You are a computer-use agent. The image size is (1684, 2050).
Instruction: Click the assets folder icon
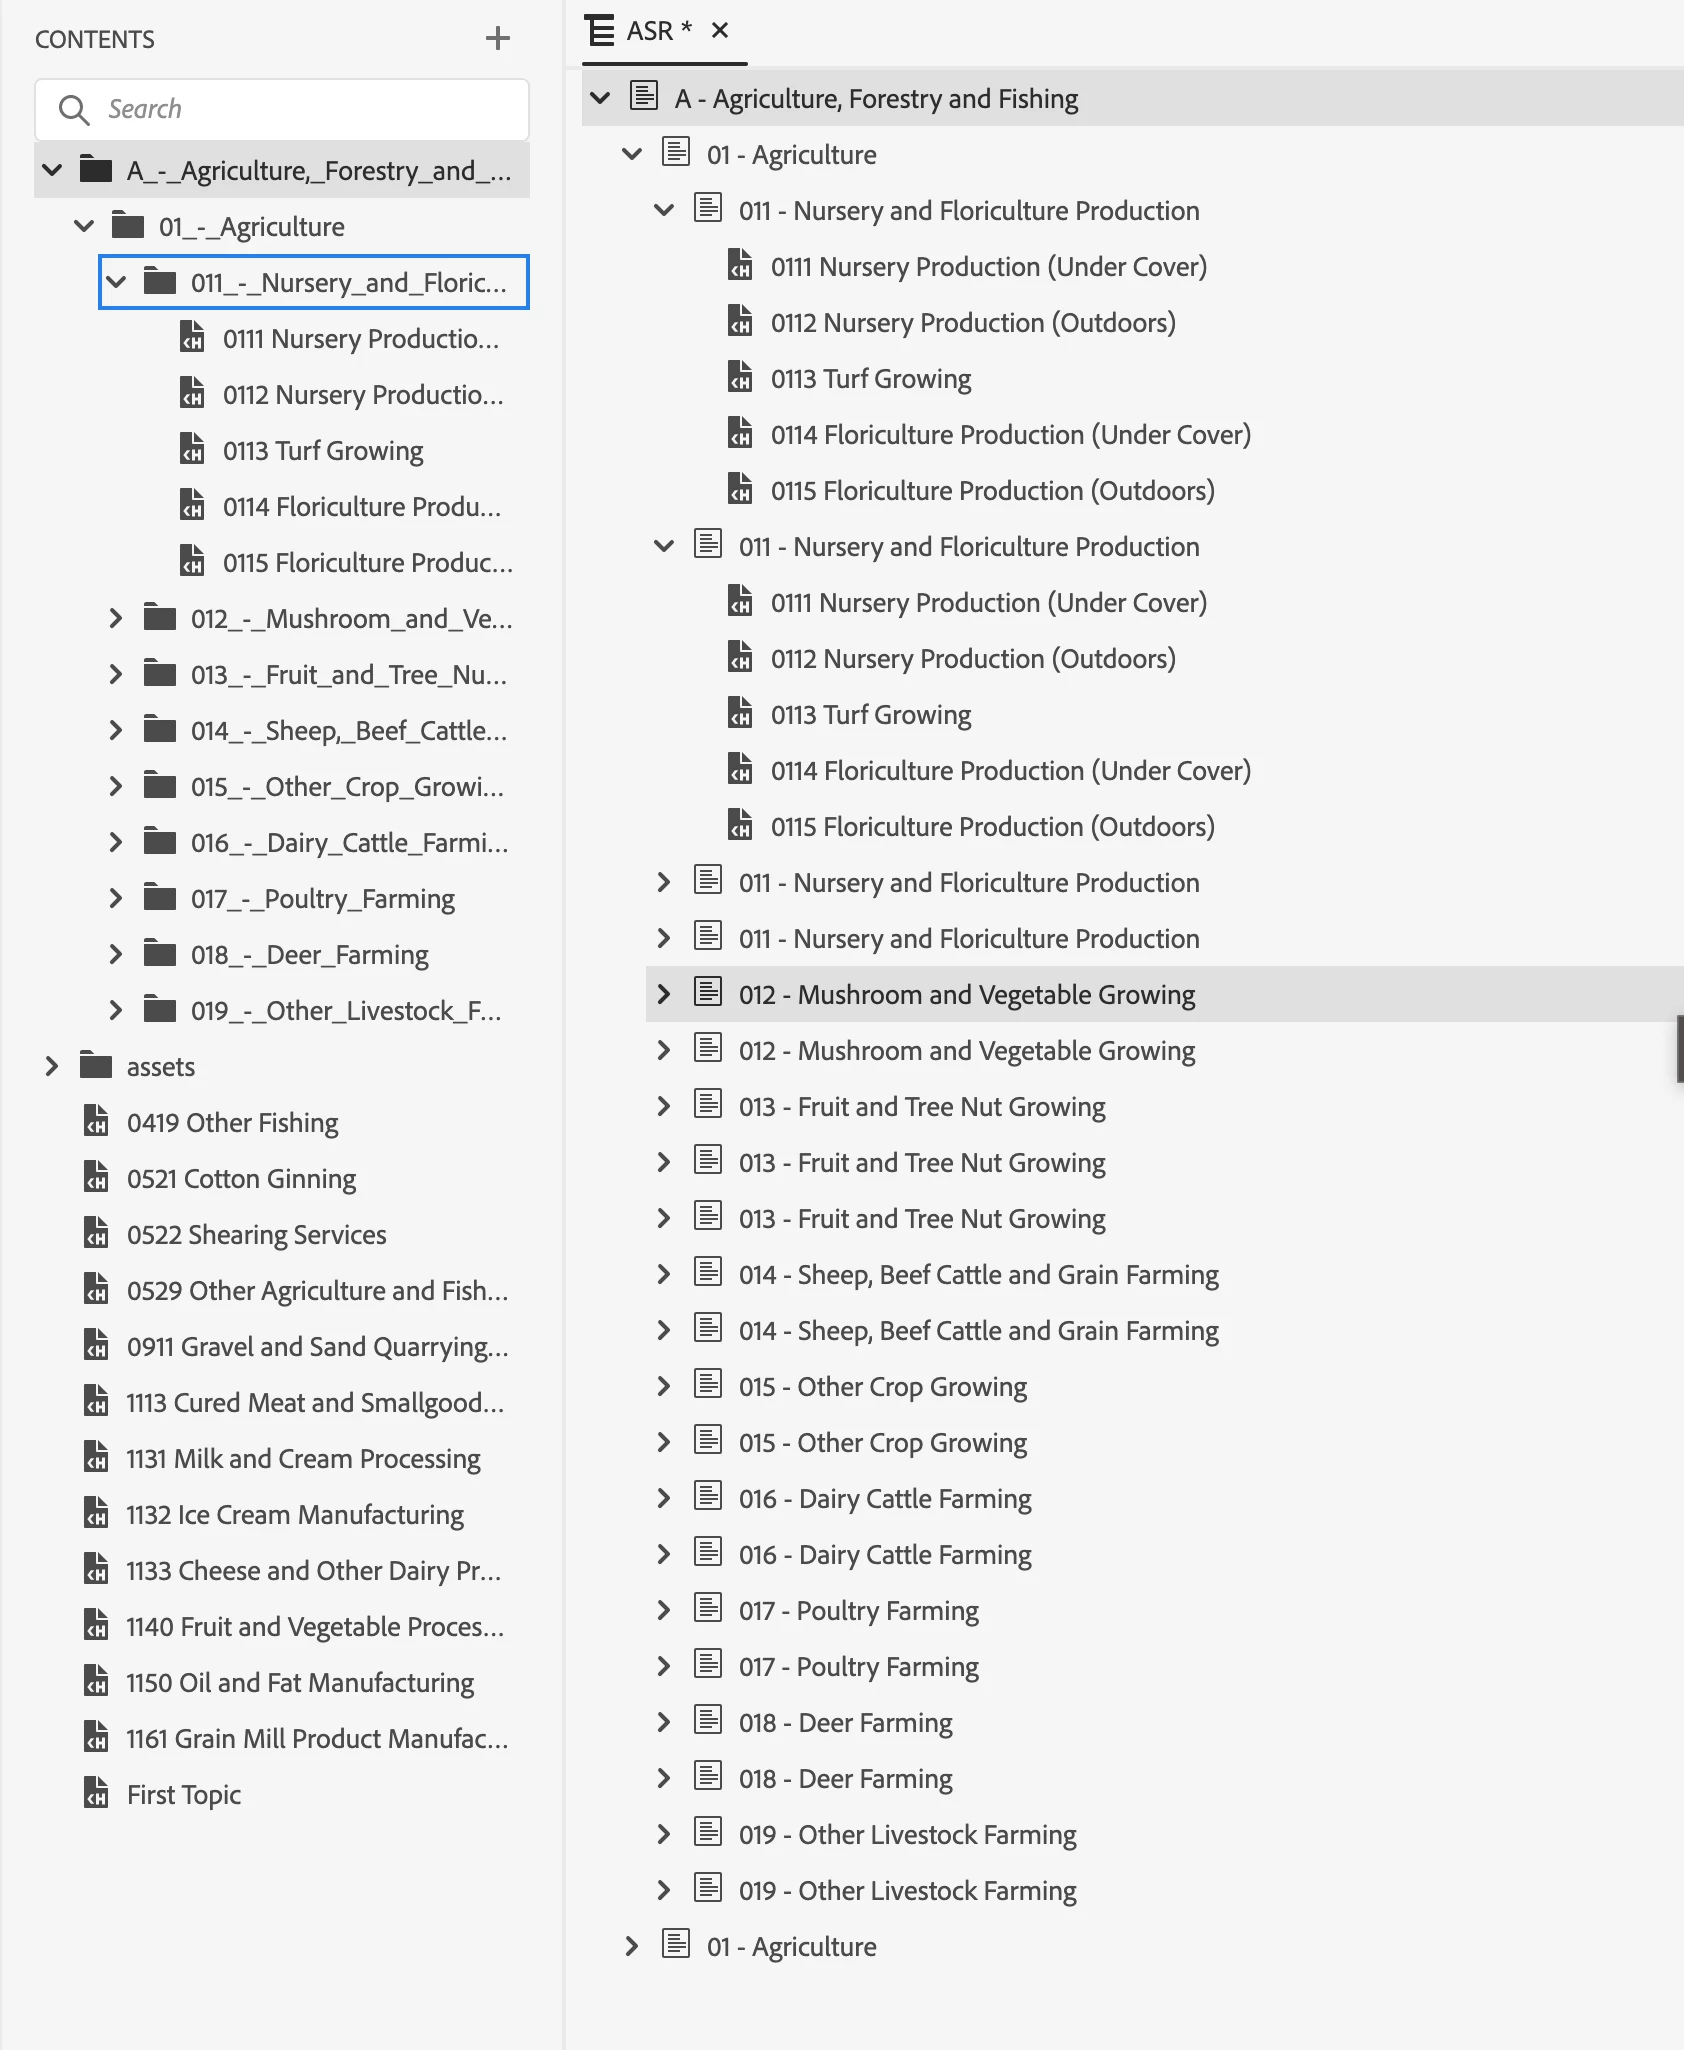click(96, 1065)
